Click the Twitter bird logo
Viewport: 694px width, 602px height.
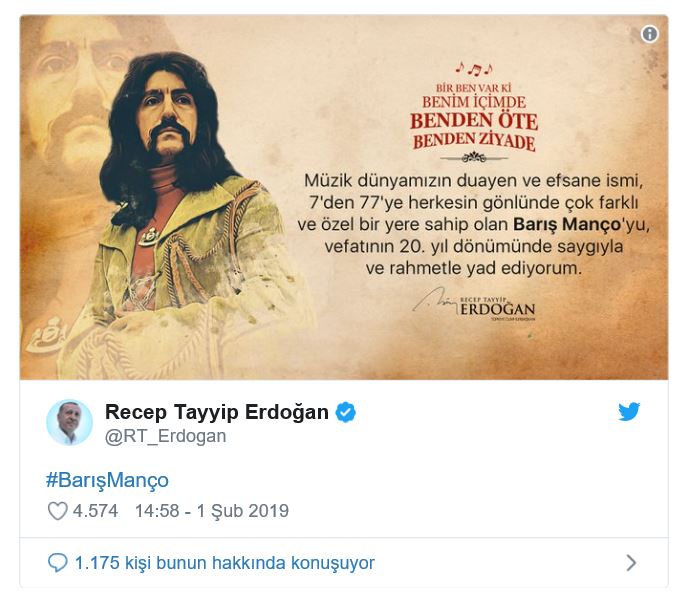tap(629, 411)
